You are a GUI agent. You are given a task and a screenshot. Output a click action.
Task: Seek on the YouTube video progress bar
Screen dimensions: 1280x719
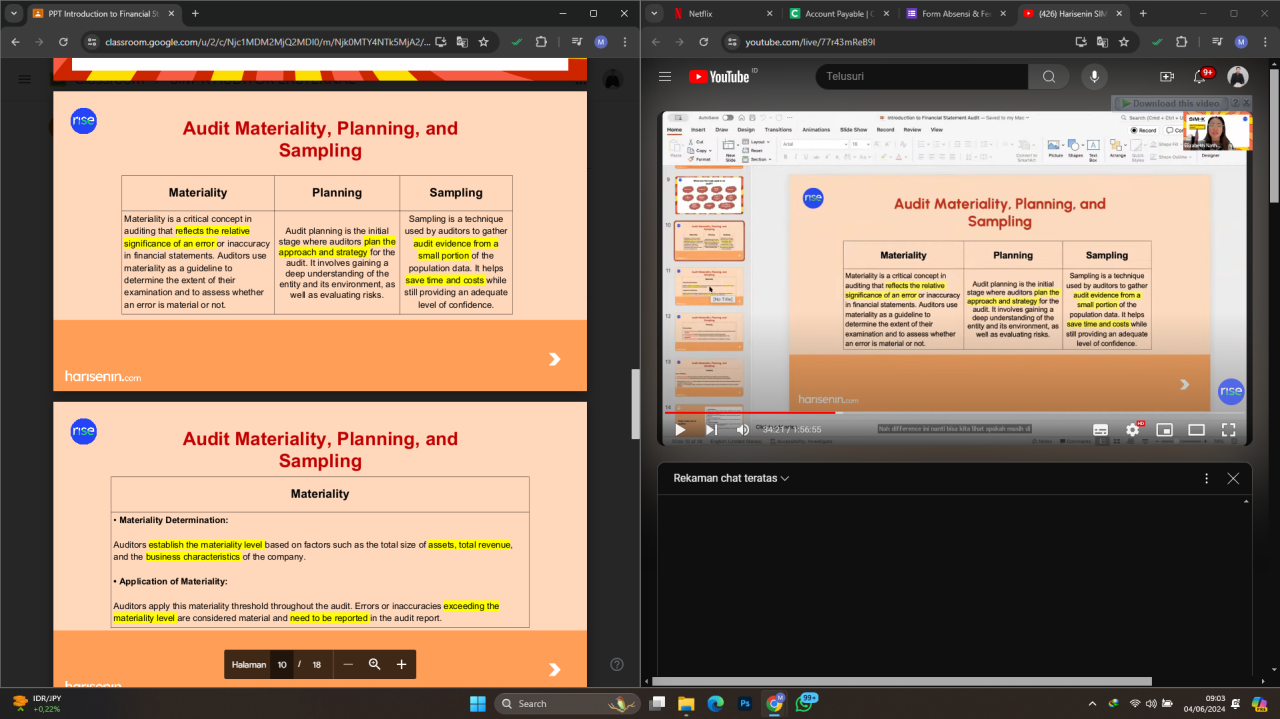(955, 412)
